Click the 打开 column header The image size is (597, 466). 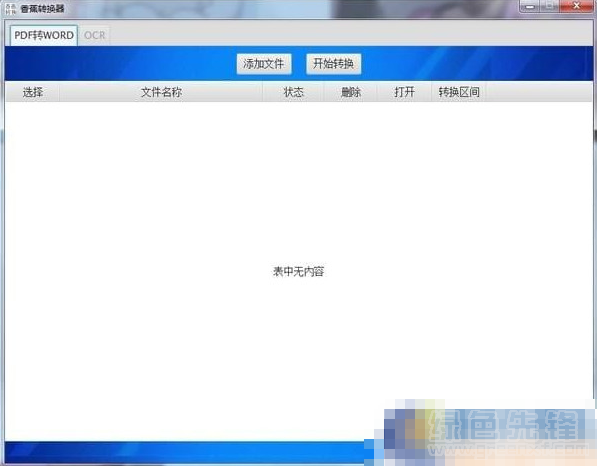[404, 92]
